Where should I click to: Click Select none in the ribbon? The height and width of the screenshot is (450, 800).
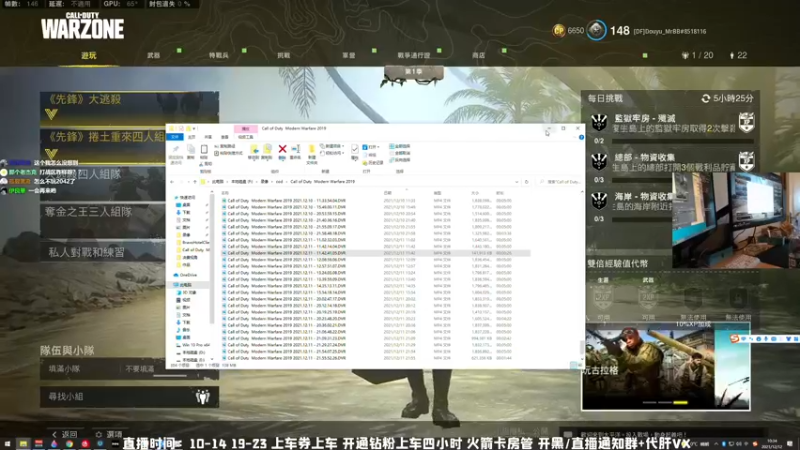pos(399,153)
